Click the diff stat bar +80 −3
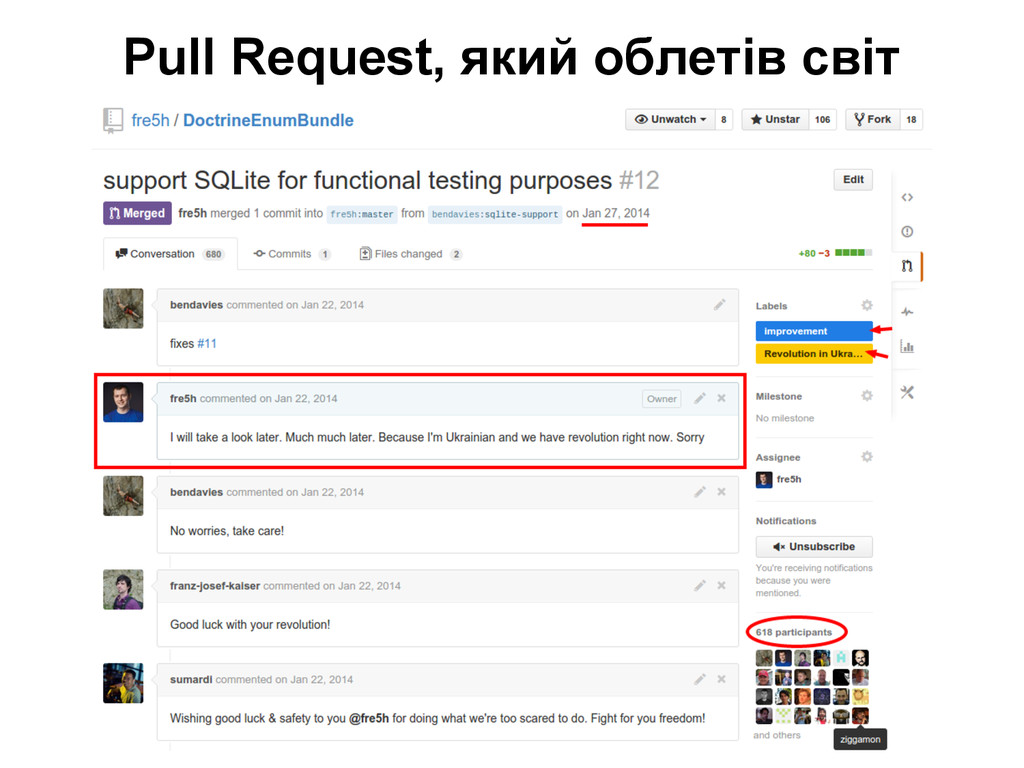 click(x=835, y=253)
